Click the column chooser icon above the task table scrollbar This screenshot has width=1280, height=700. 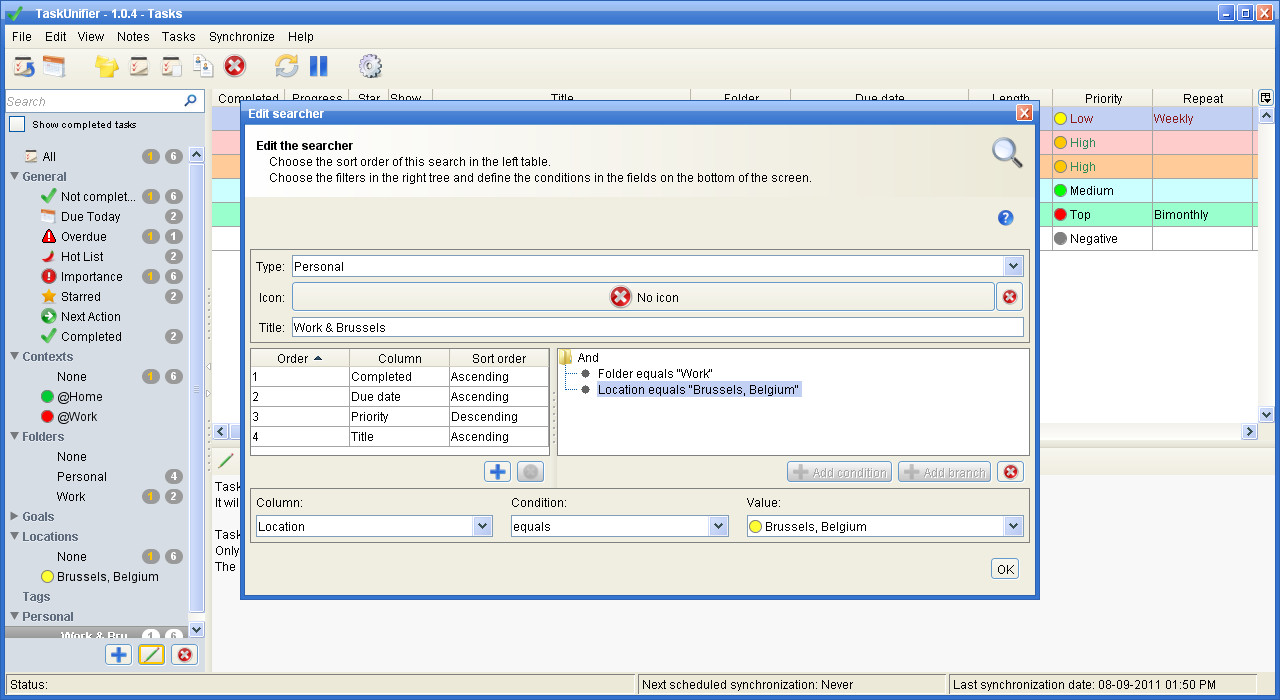1266,98
